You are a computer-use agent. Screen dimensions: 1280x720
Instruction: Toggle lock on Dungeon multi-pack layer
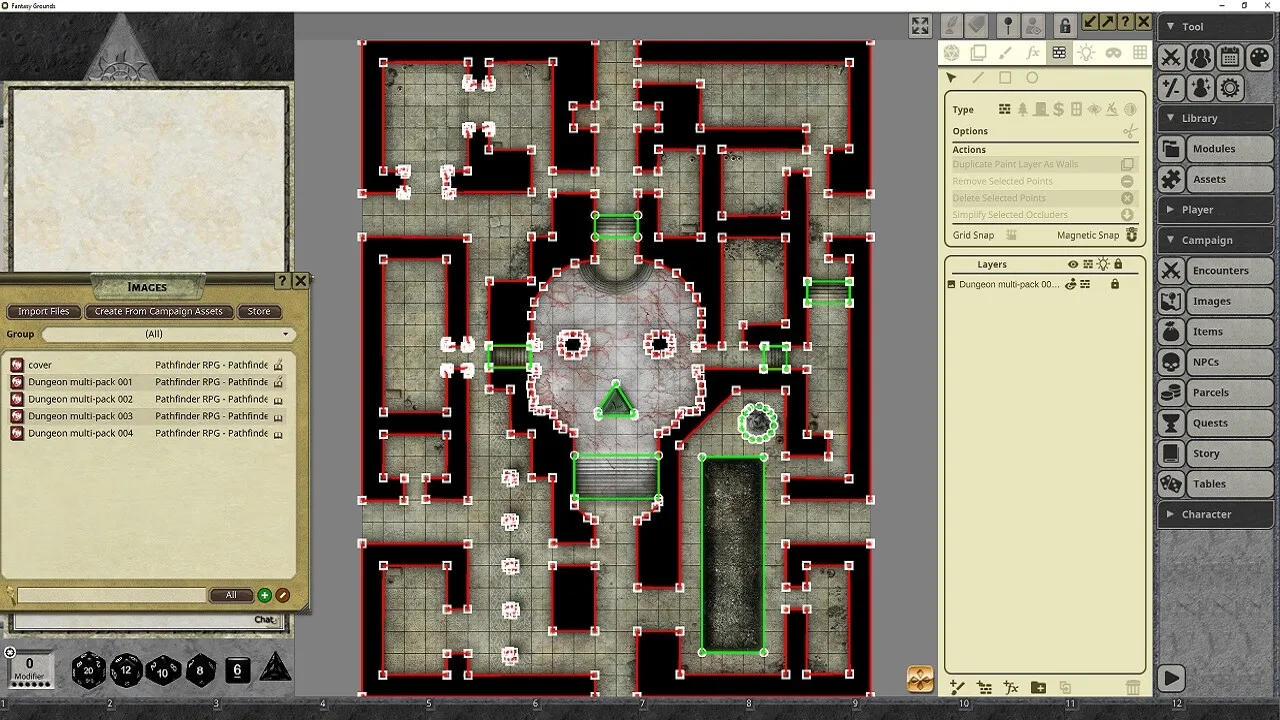coord(1115,285)
